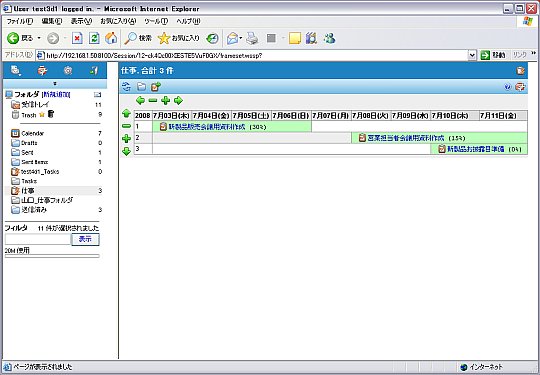Open the ツール menu
This screenshot has height=375, width=540.
(x=156, y=21)
